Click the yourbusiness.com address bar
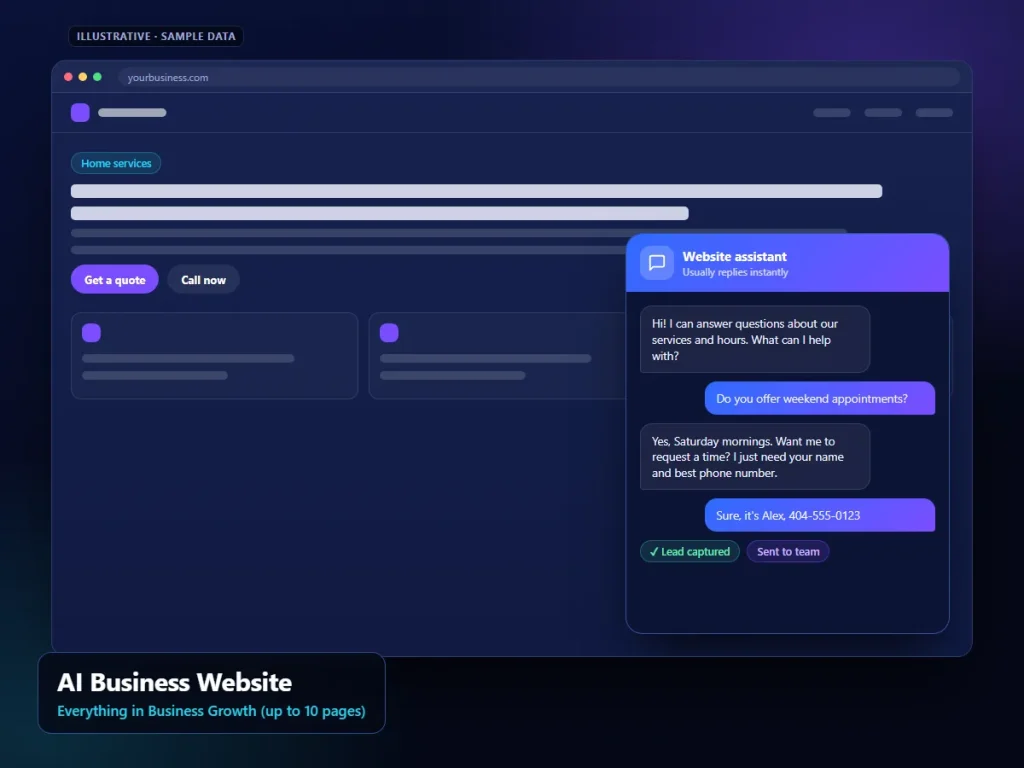The image size is (1024, 768). (539, 77)
